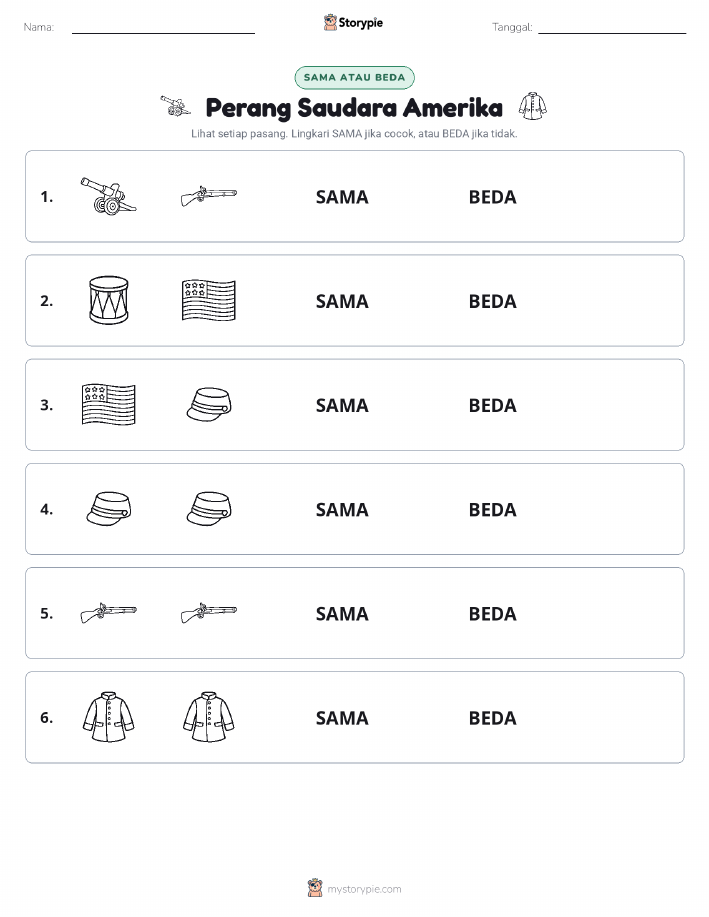This screenshot has height=917, width=709.
Task: Select the flag picture in row 2
Action: pos(209,300)
